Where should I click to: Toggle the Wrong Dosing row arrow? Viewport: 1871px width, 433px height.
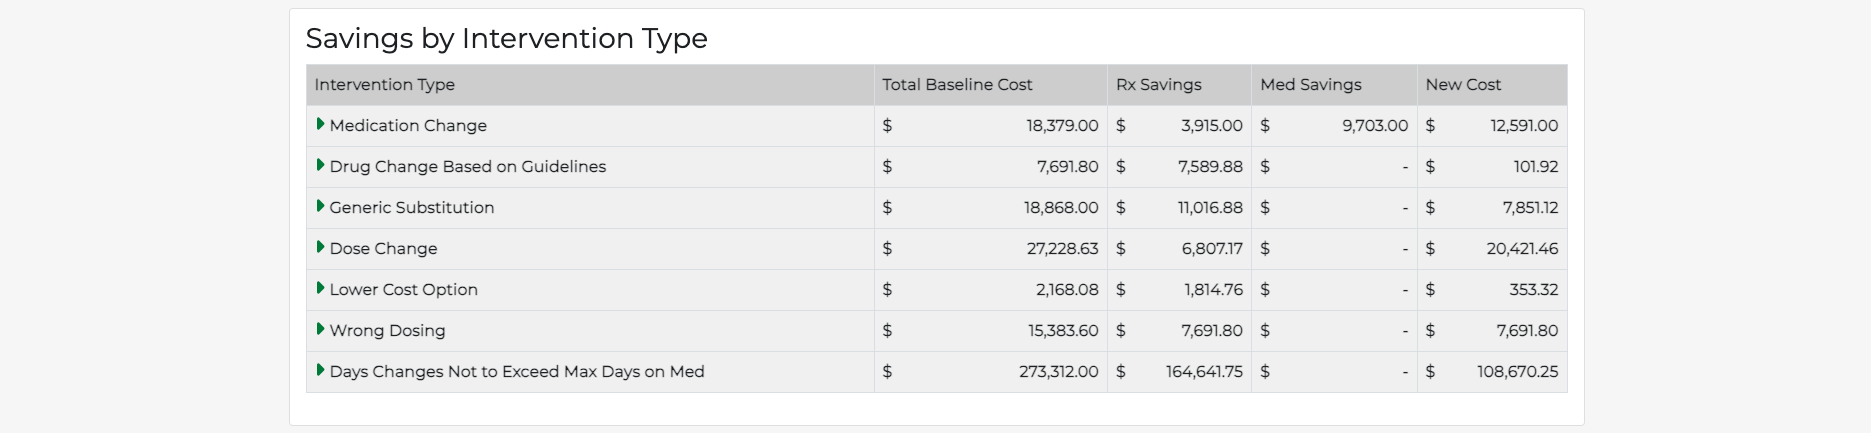[x=320, y=330]
